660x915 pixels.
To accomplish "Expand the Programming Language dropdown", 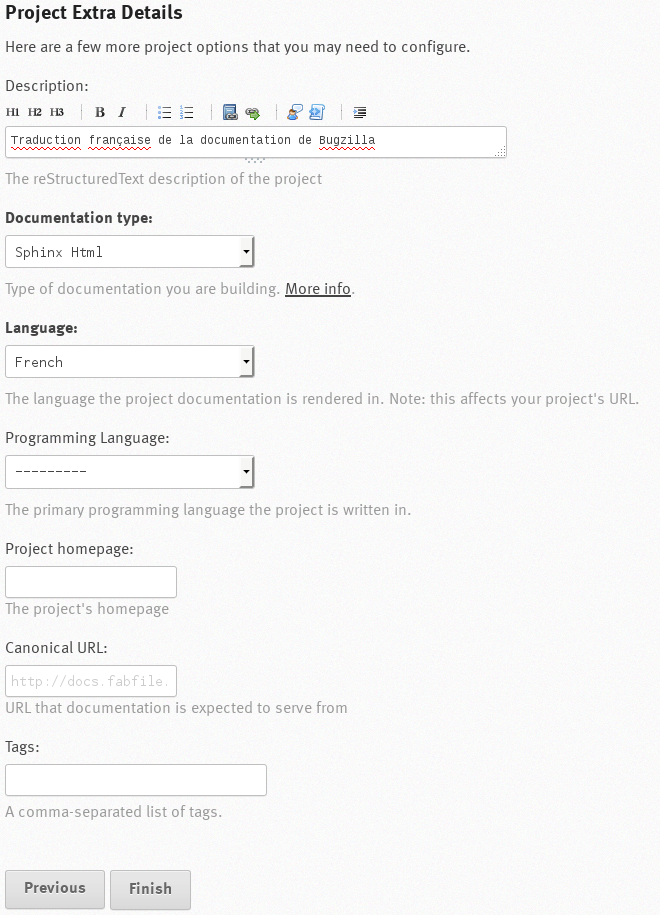I will point(128,471).
